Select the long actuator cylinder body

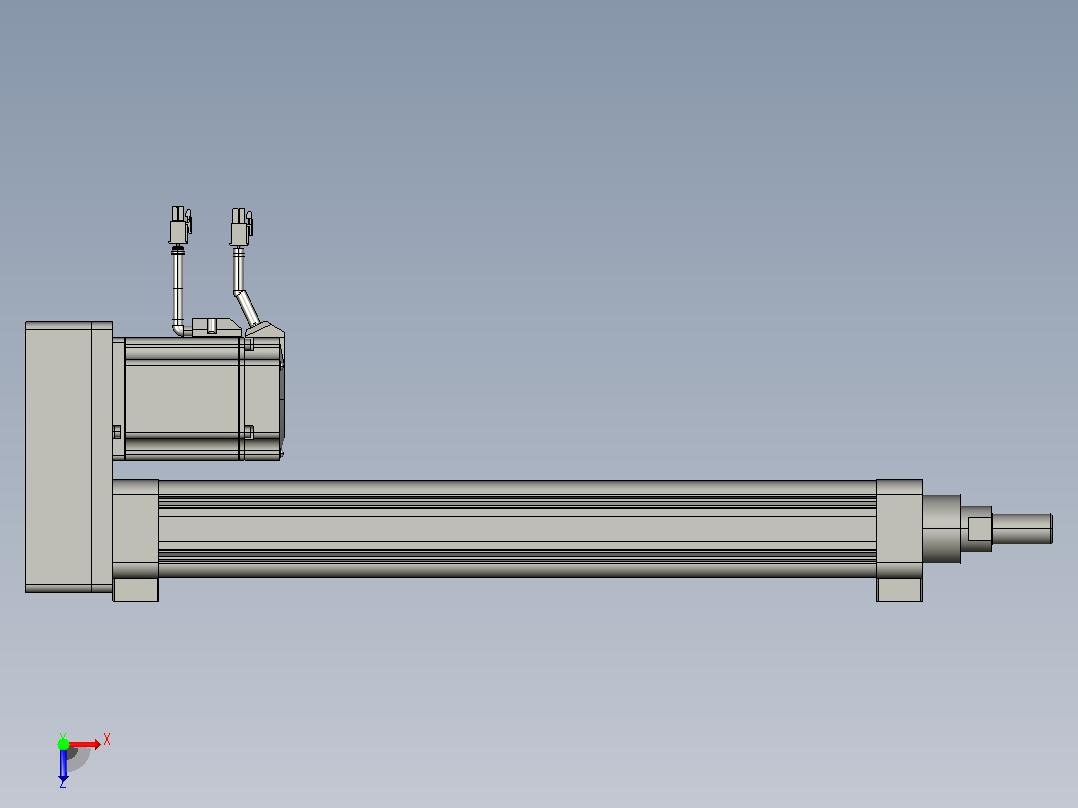517,529
